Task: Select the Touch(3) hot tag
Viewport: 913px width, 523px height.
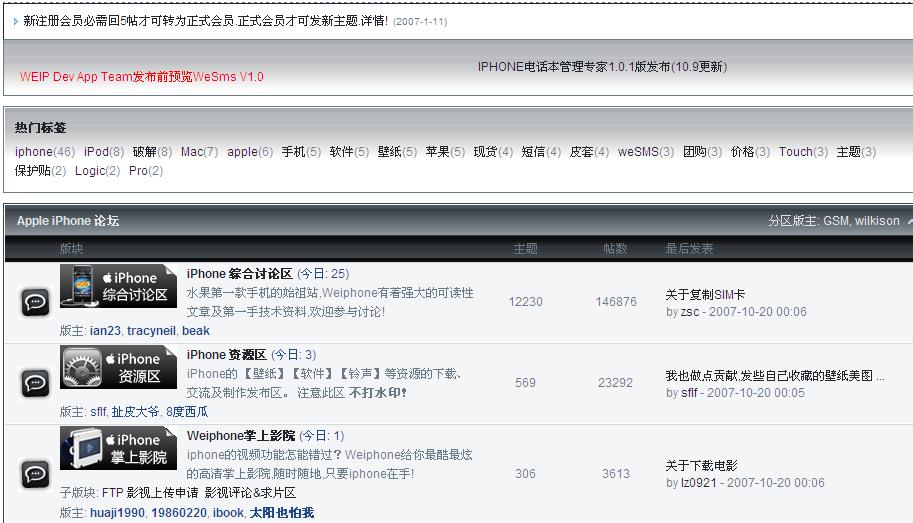Action: tap(804, 151)
